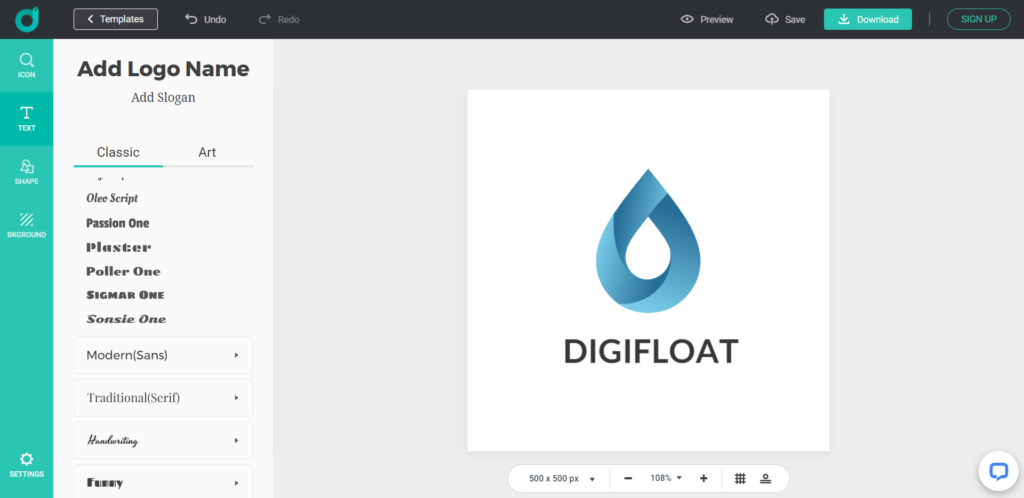Toggle the canvas grid display

740,478
